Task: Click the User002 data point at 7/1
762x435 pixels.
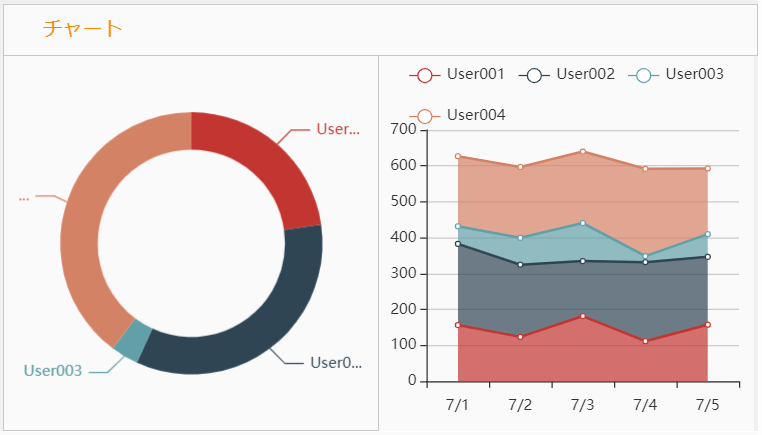Action: 458,244
